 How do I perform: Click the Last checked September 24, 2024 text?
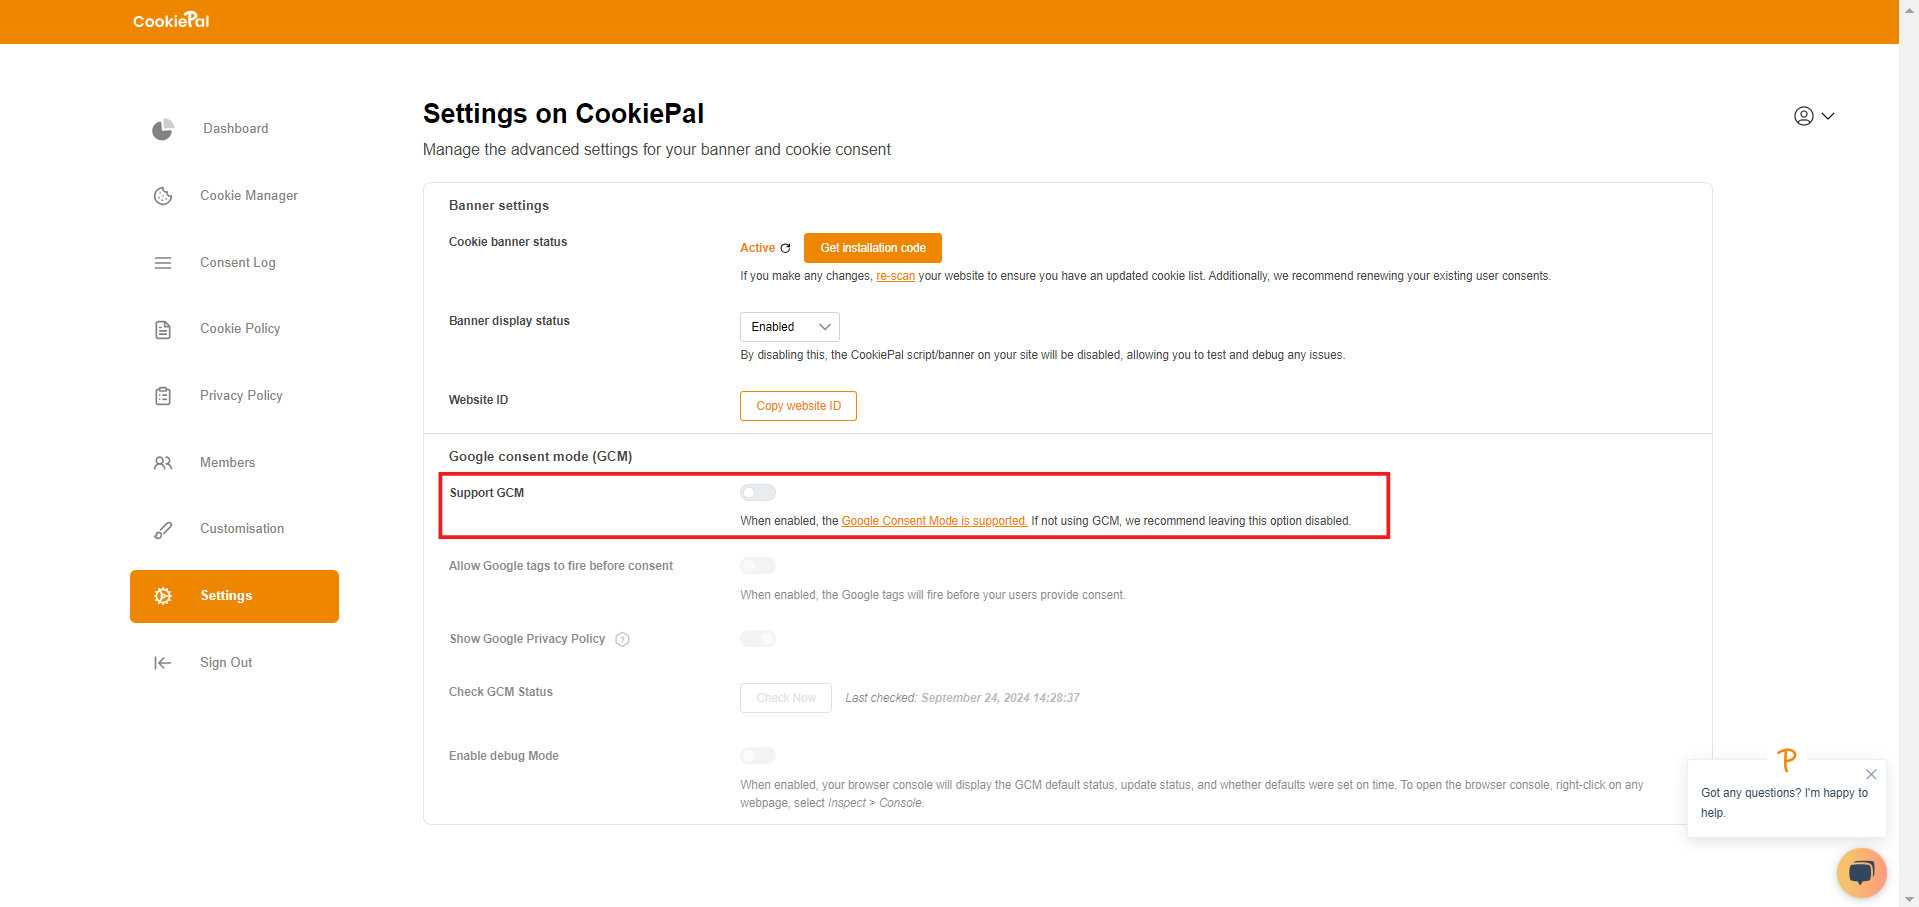click(962, 698)
